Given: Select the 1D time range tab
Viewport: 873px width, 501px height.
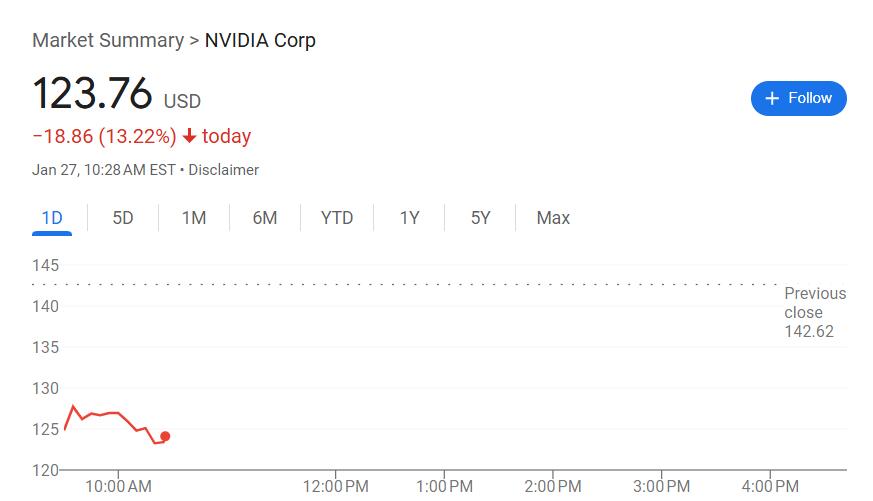Looking at the screenshot, I should [x=52, y=218].
